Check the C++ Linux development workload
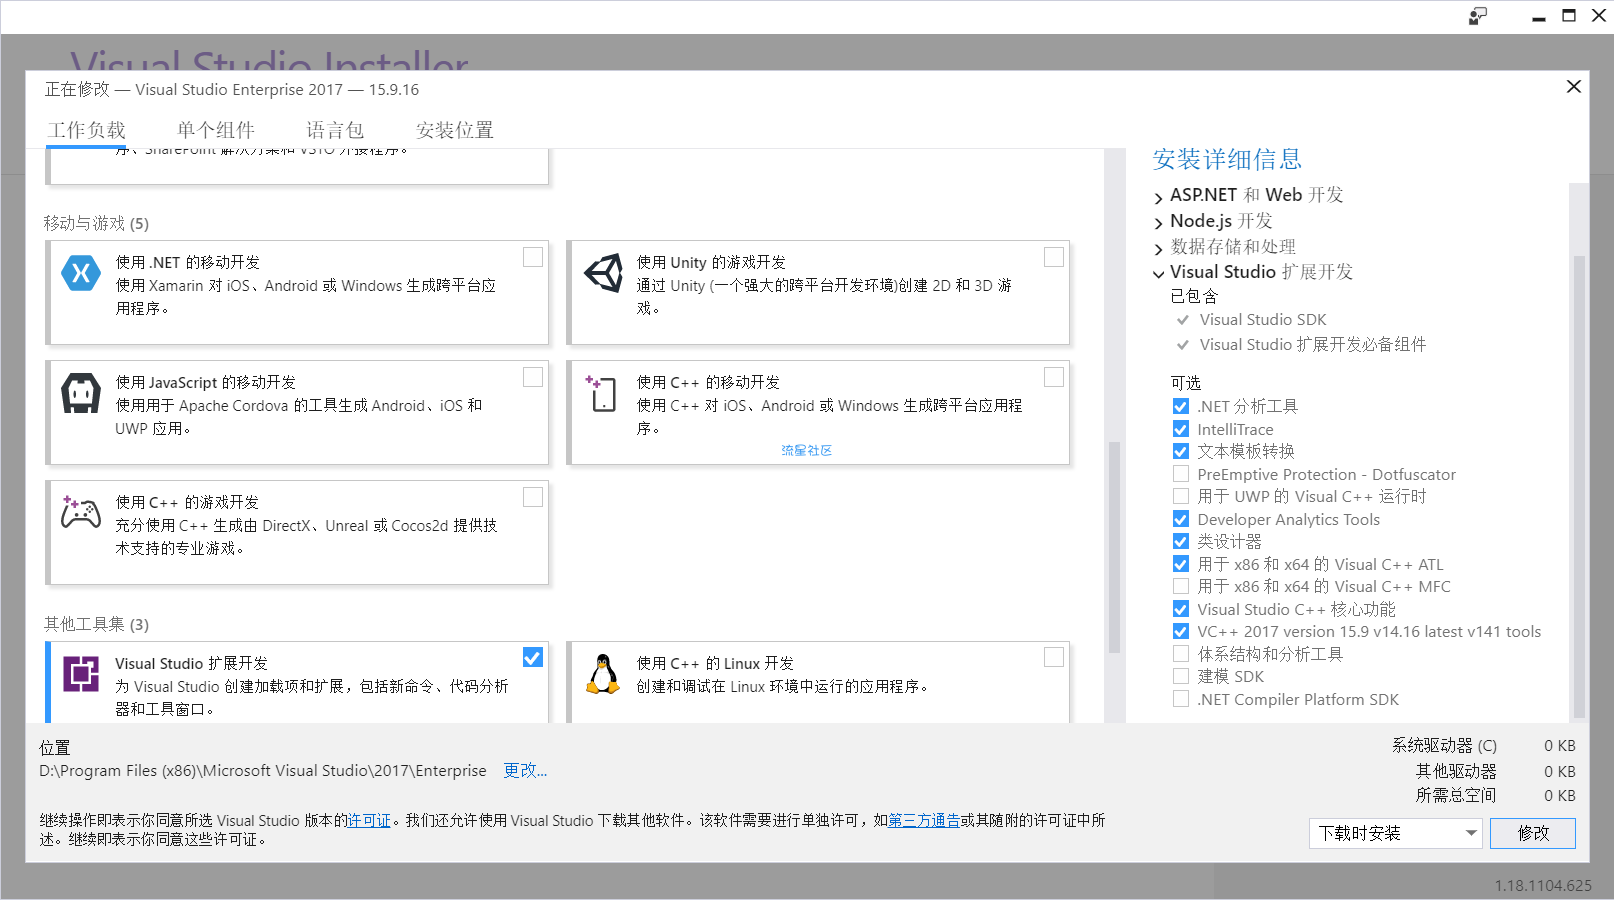 (1054, 657)
